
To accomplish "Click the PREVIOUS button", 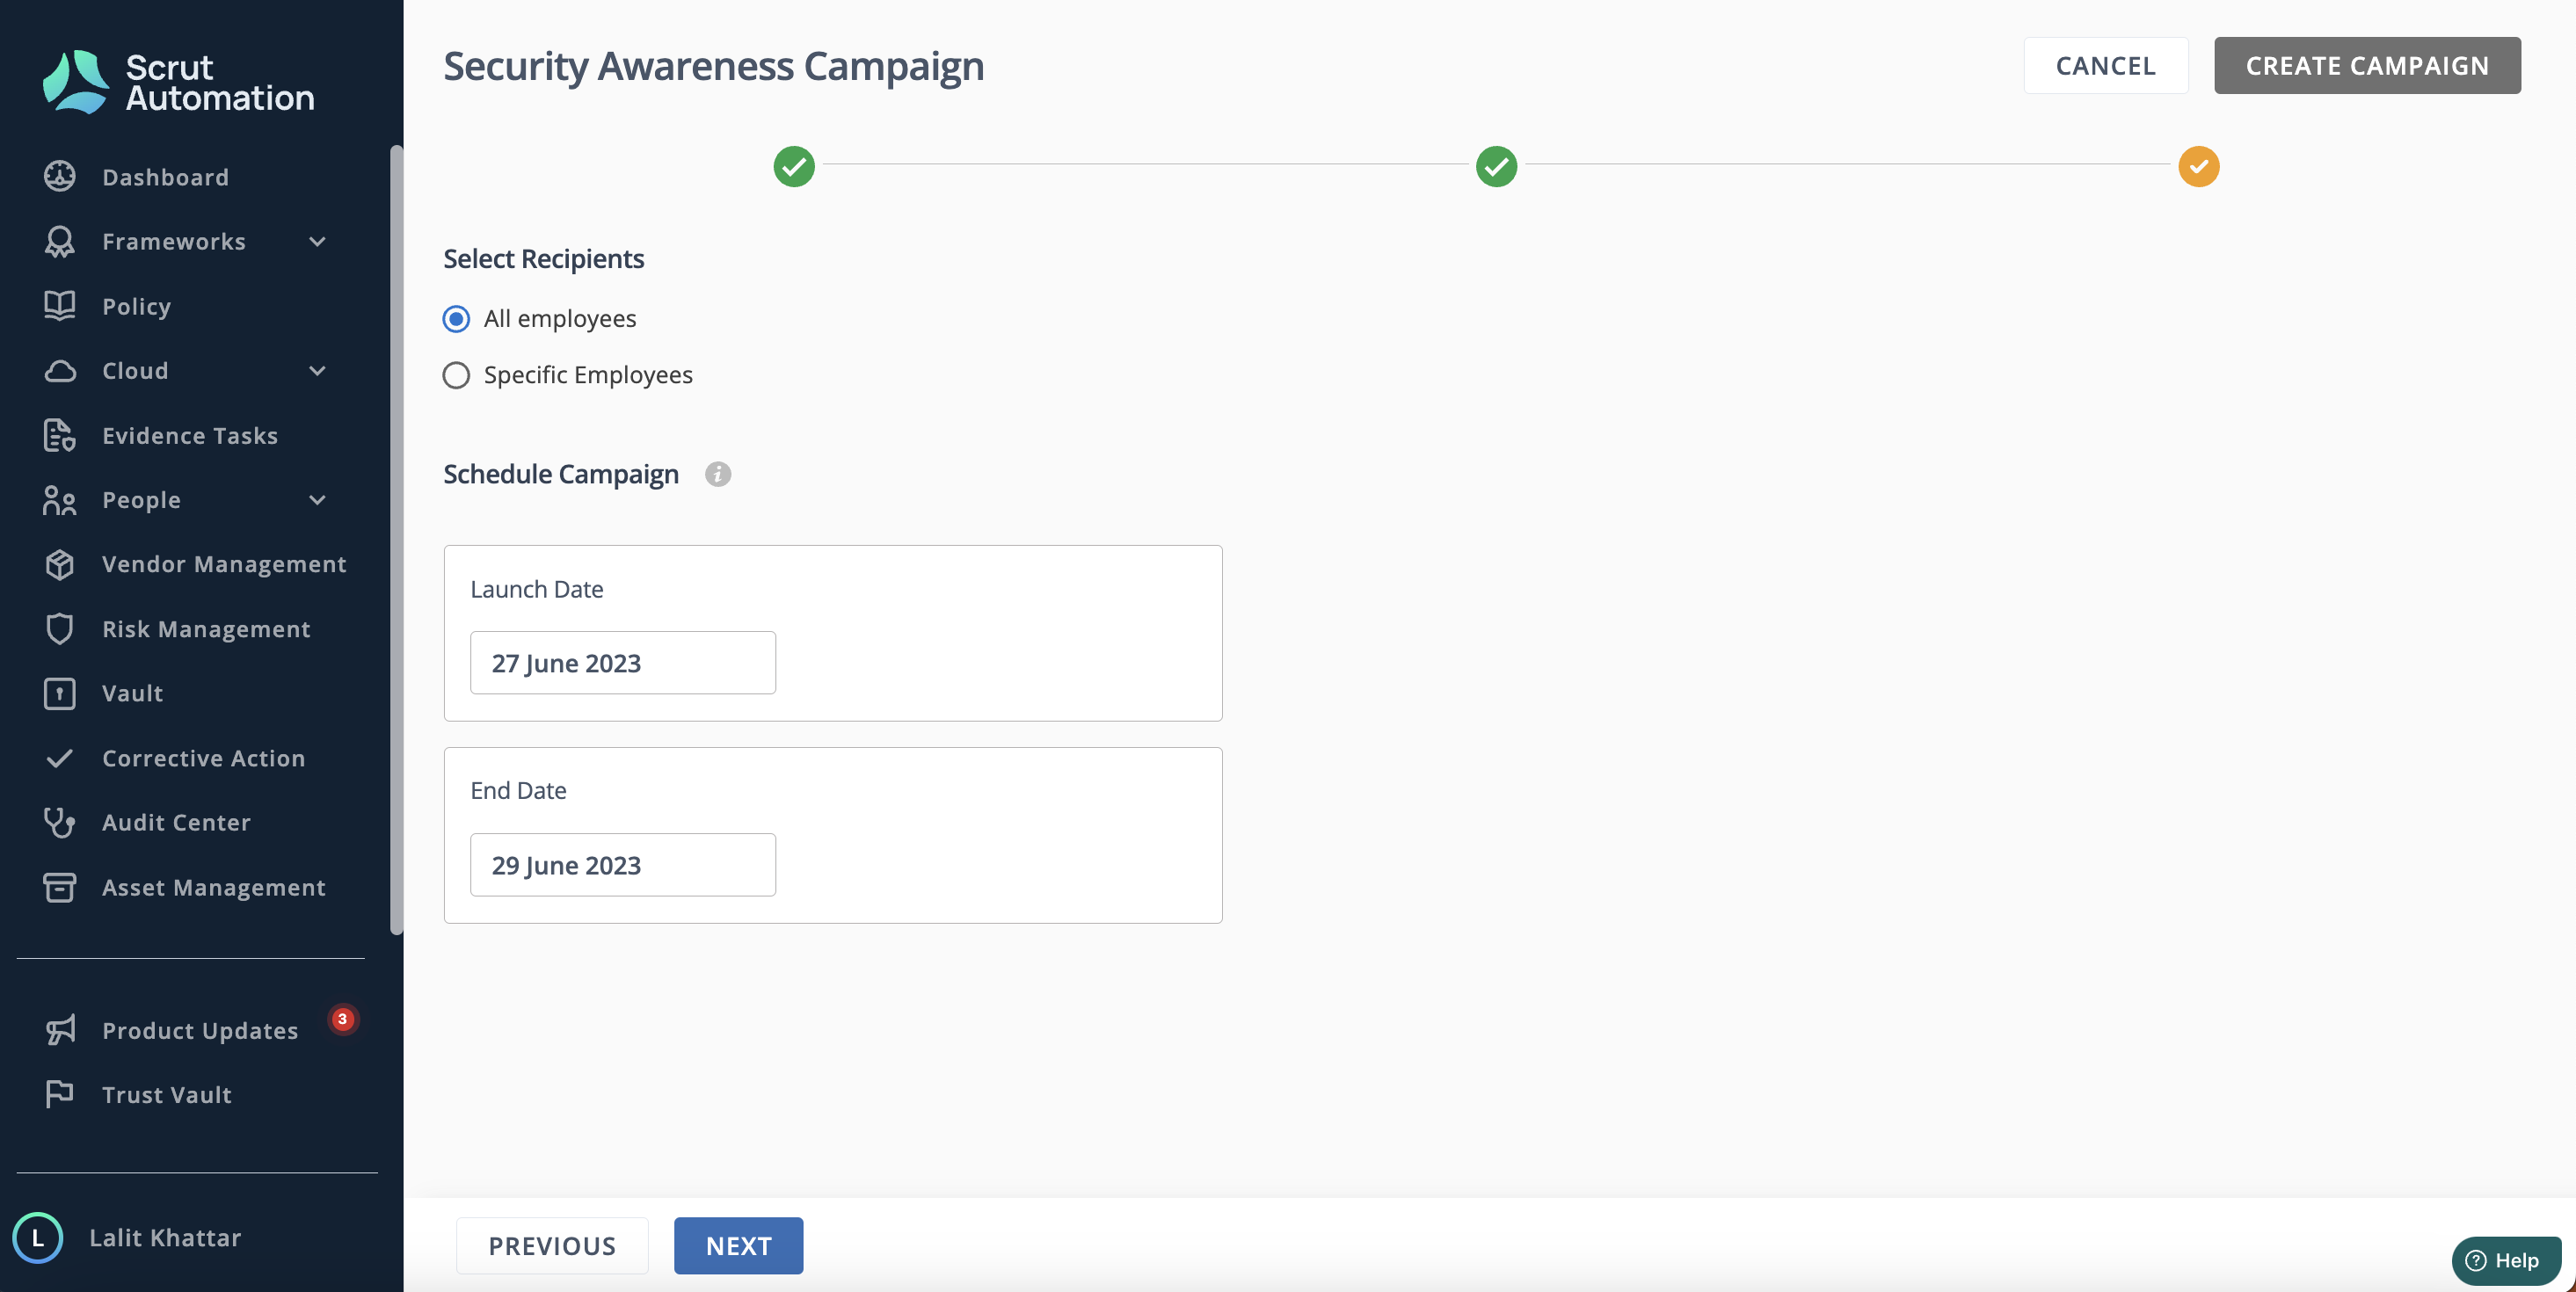I will [x=552, y=1245].
